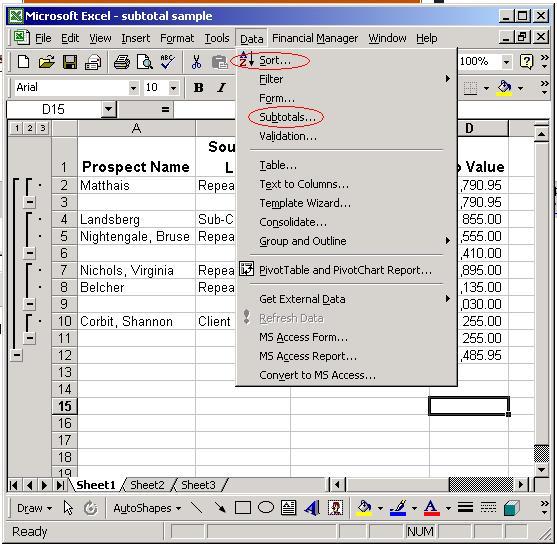Click the Help question mark icon
557x547 pixels.
[526, 62]
